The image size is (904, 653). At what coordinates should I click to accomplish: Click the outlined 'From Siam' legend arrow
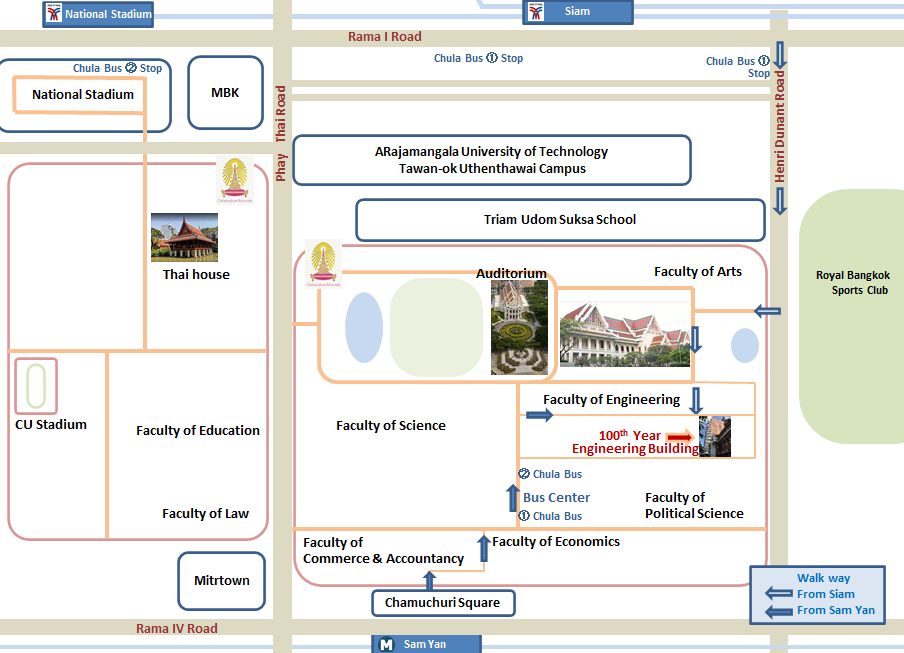pos(779,593)
